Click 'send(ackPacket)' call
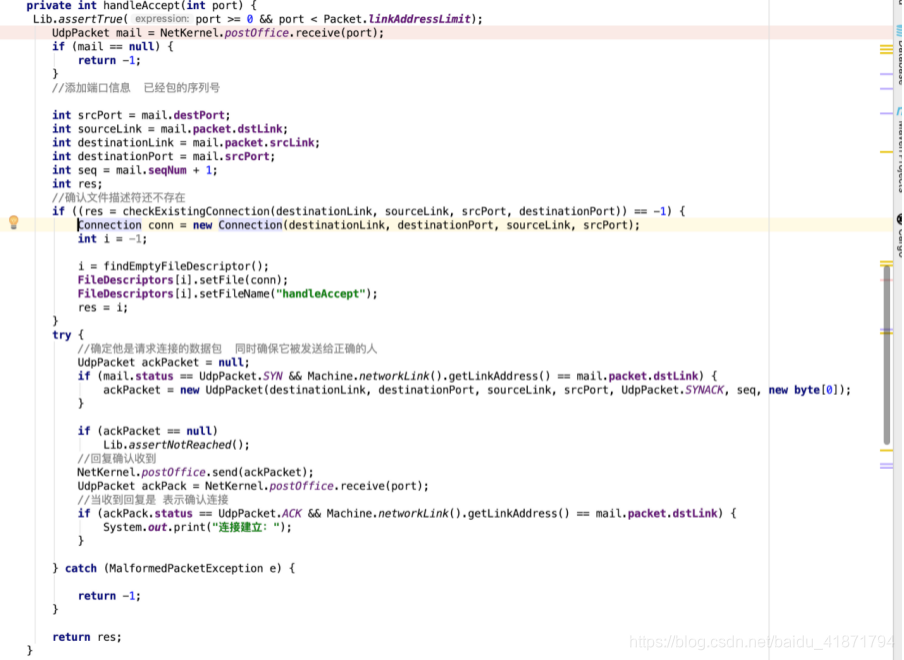The height and width of the screenshot is (660, 904). 259,473
